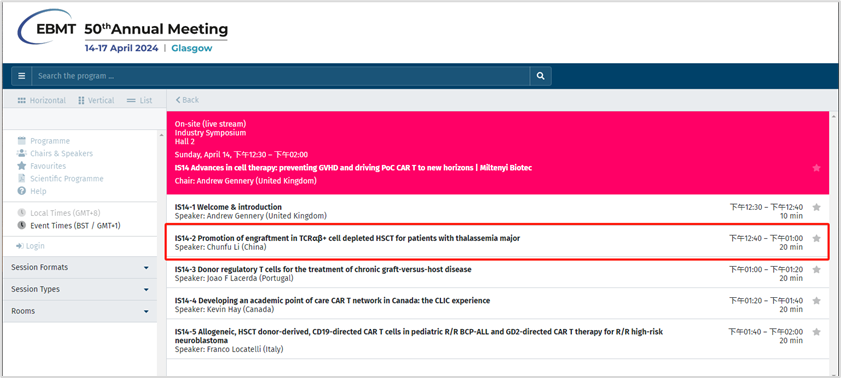
Task: Open the Chairs & Speakers page
Action: [55, 153]
